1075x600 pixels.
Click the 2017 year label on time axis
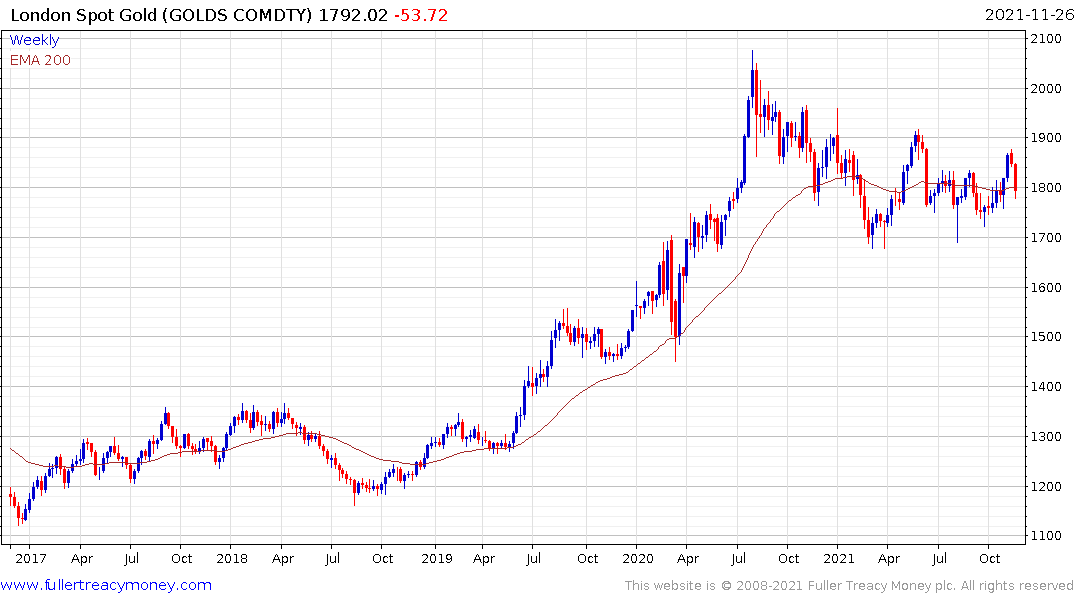coord(31,558)
